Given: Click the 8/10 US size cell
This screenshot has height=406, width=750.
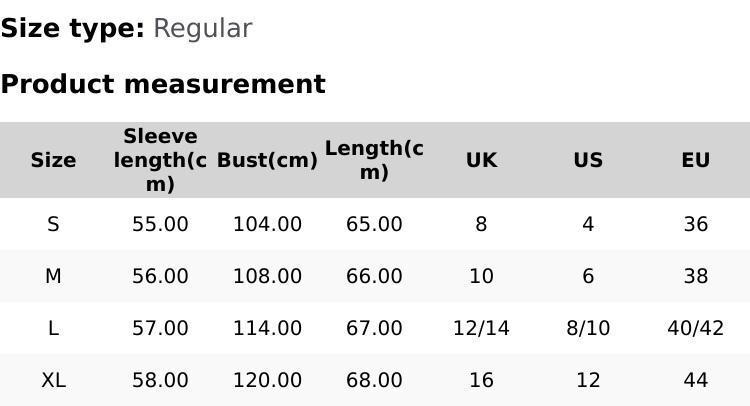Looking at the screenshot, I should (588, 328).
